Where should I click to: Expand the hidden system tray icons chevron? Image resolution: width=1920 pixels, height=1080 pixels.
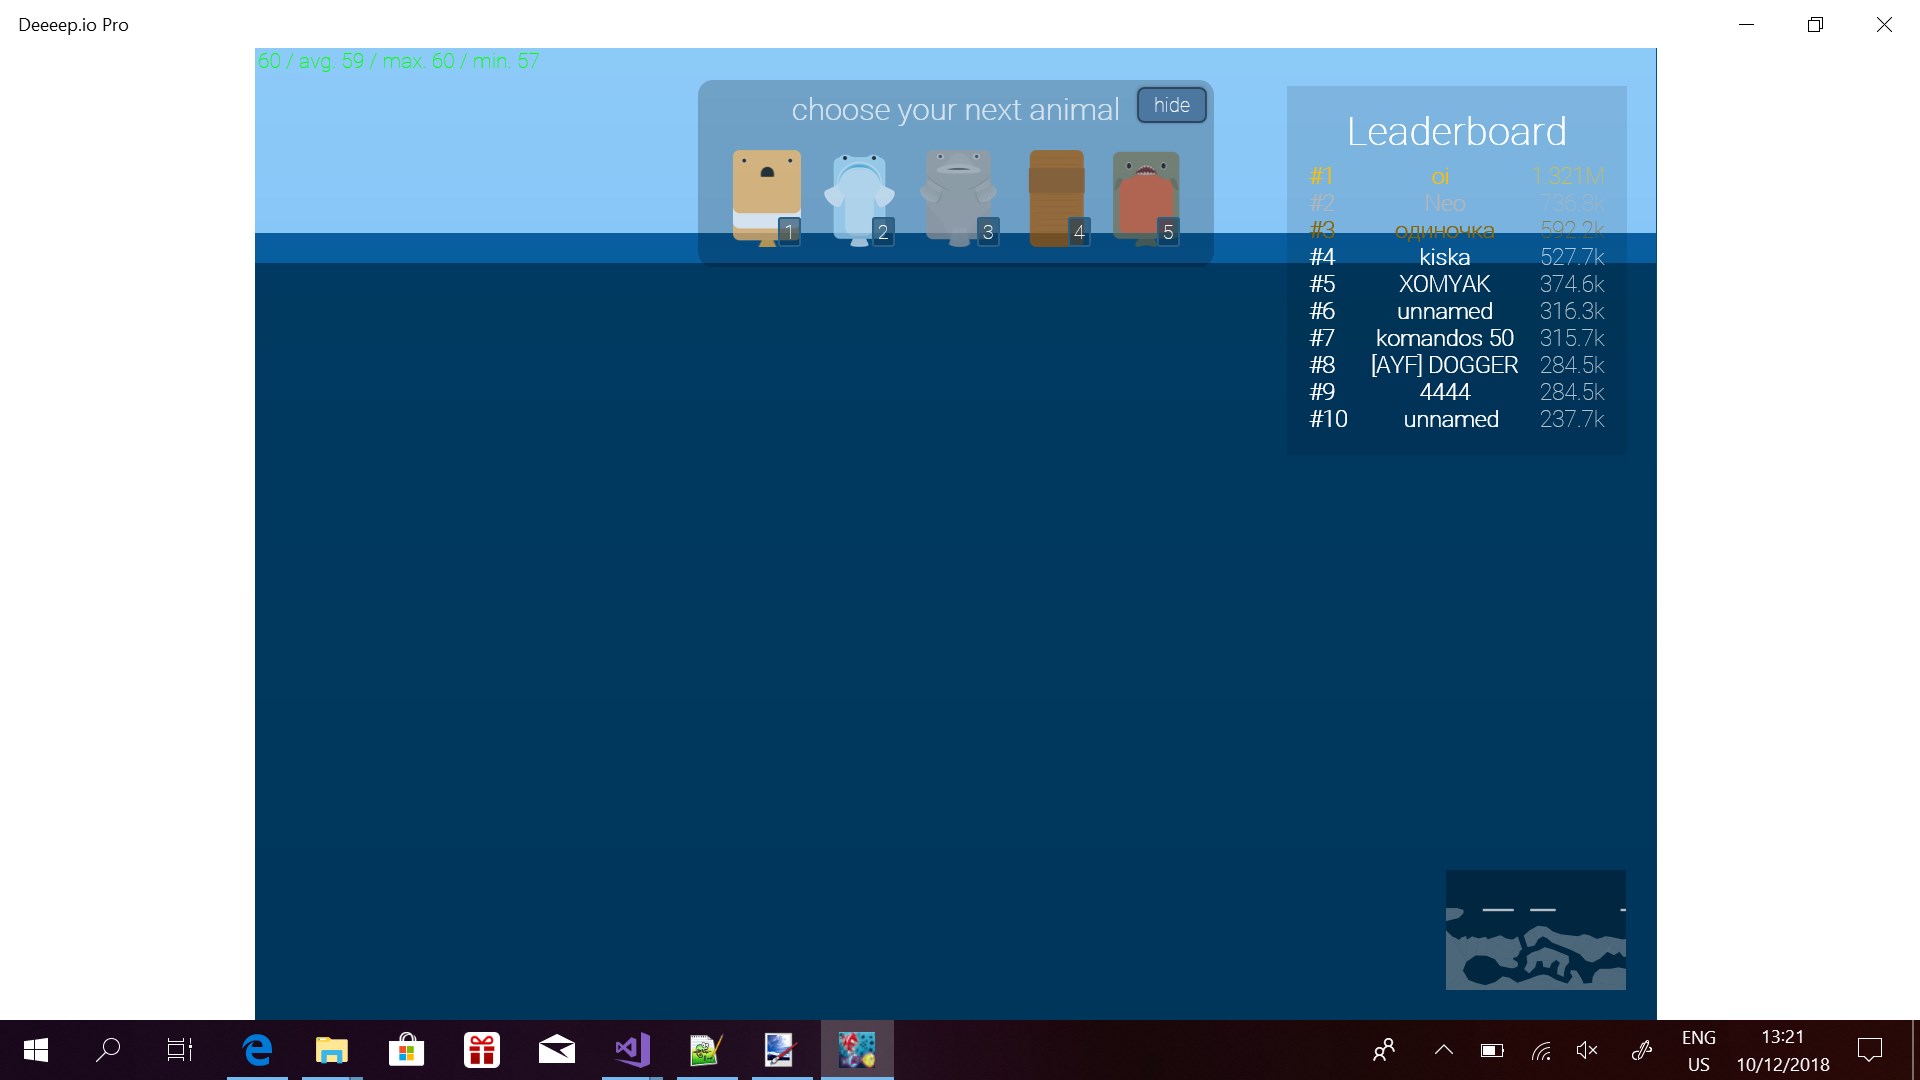tap(1443, 1050)
